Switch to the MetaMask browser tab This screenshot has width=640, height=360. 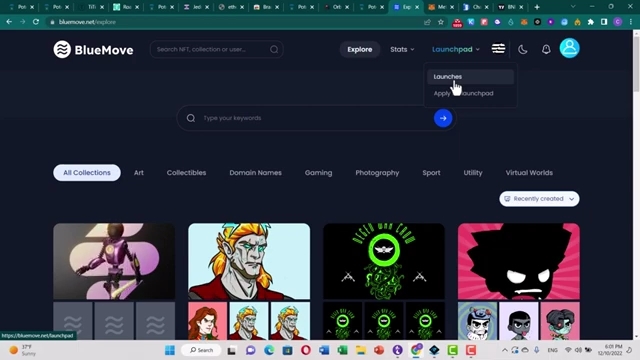(x=442, y=7)
